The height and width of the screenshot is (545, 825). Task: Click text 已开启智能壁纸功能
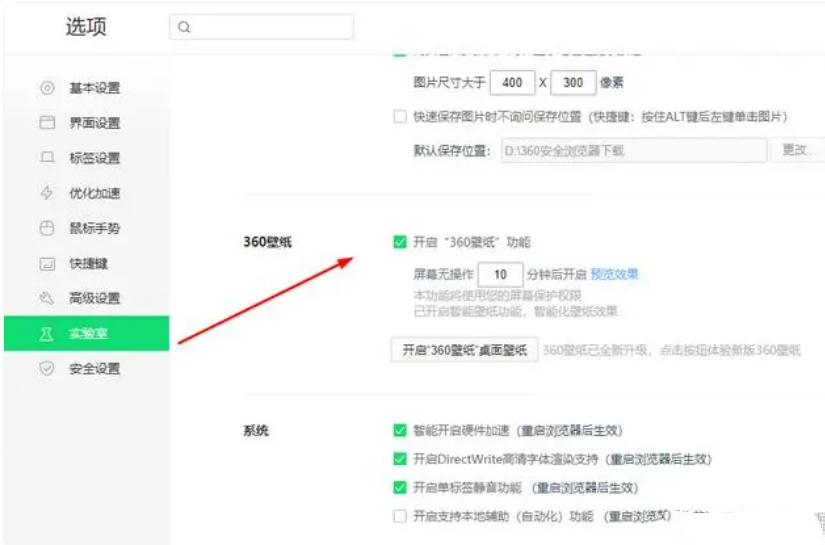pyautogui.click(x=469, y=311)
